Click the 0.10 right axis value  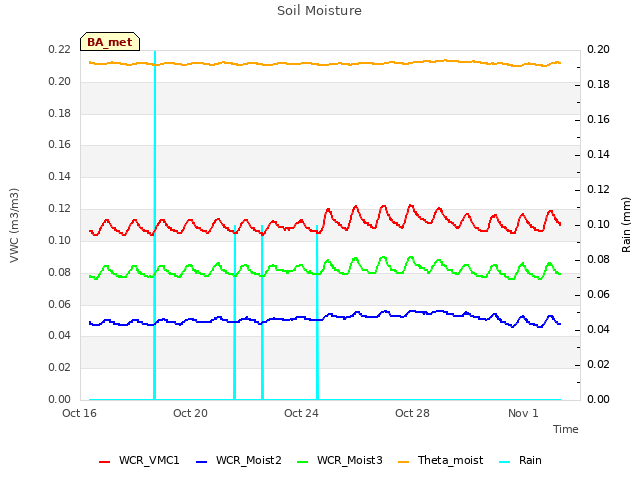[598, 224]
